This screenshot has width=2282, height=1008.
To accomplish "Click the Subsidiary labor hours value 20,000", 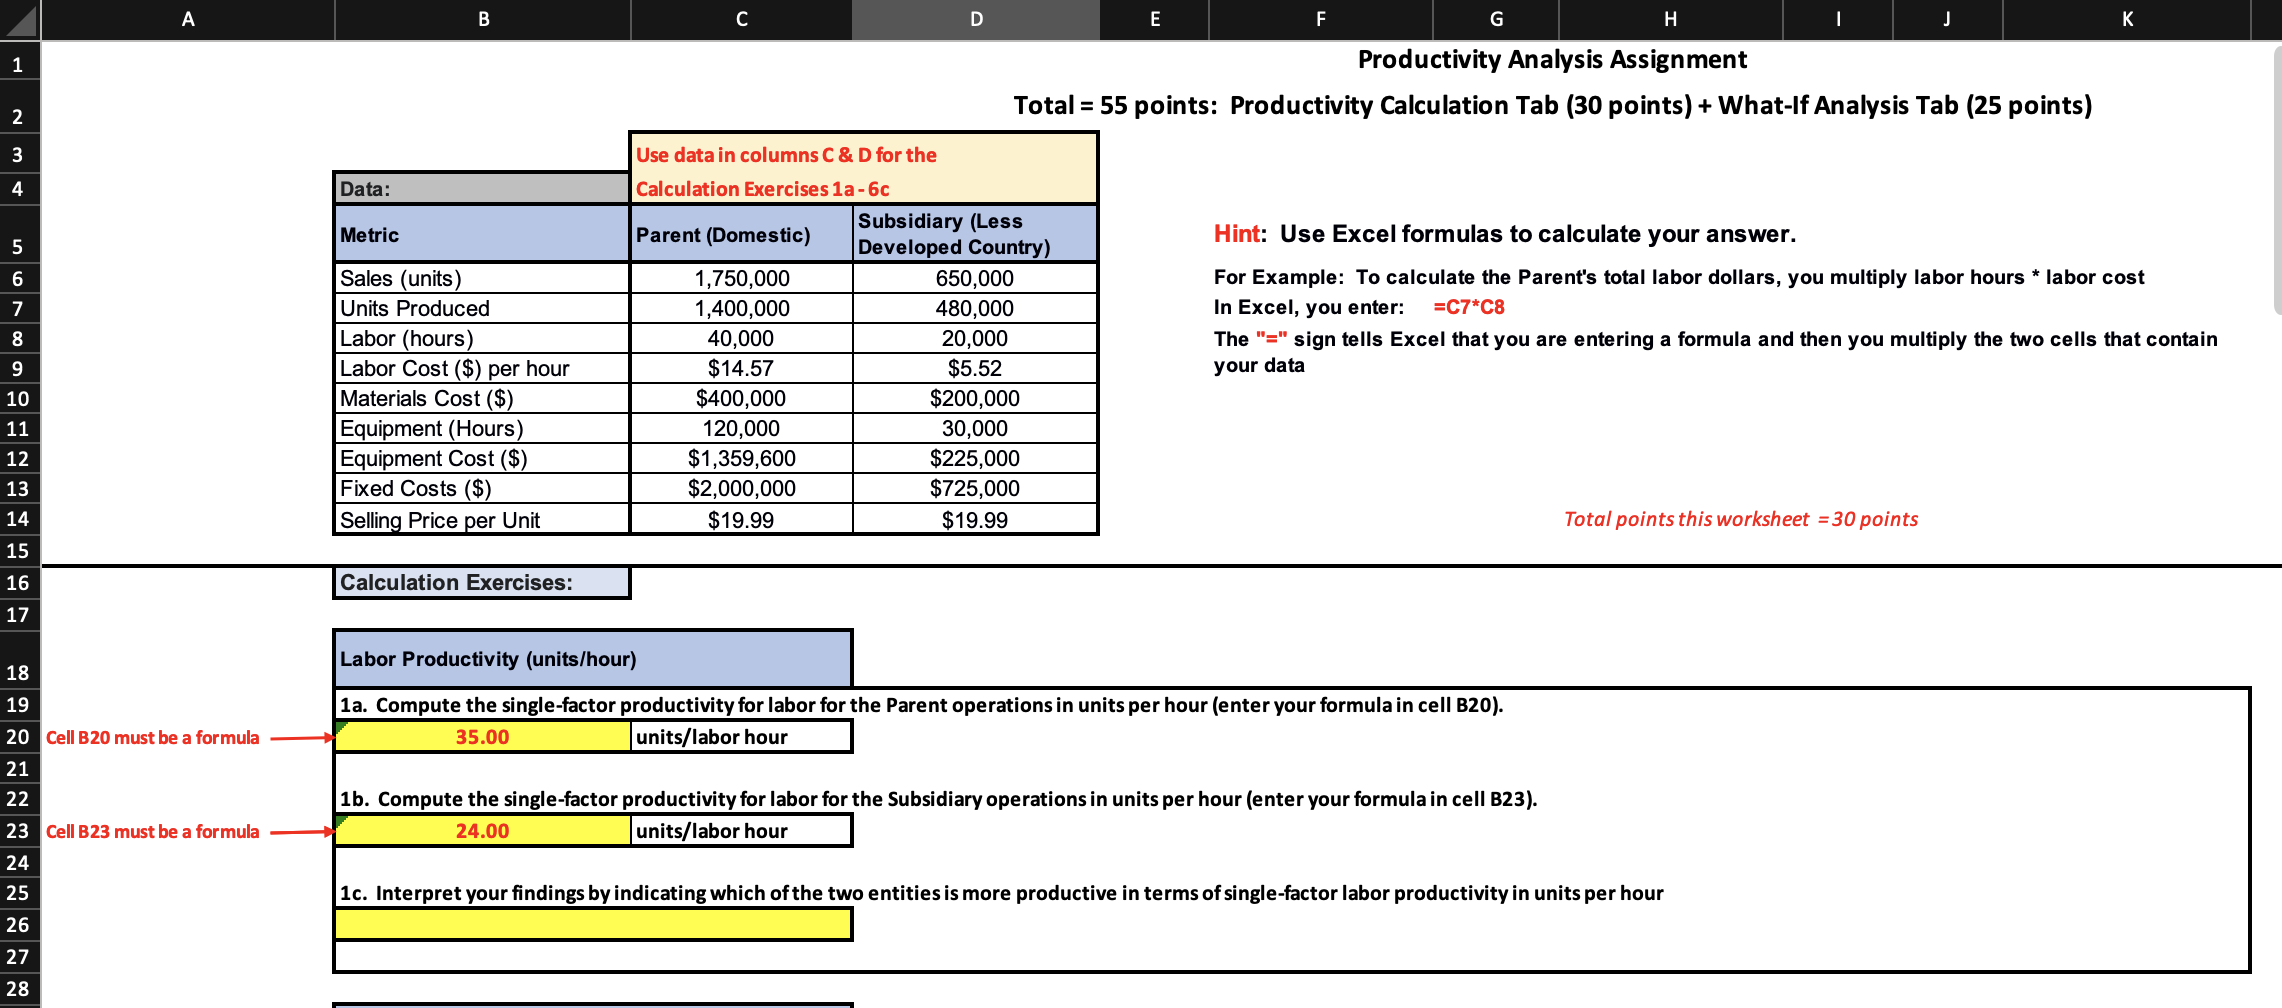I will click(975, 338).
